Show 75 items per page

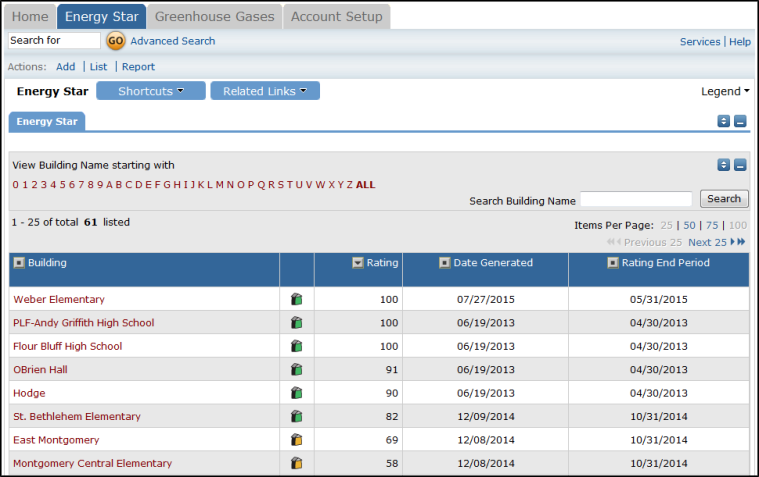coord(712,225)
